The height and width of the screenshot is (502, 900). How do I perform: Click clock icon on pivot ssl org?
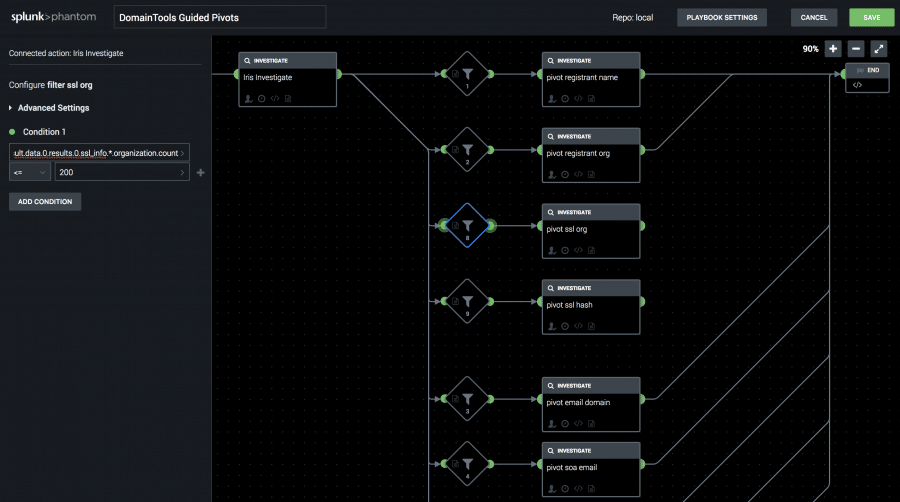pos(565,250)
